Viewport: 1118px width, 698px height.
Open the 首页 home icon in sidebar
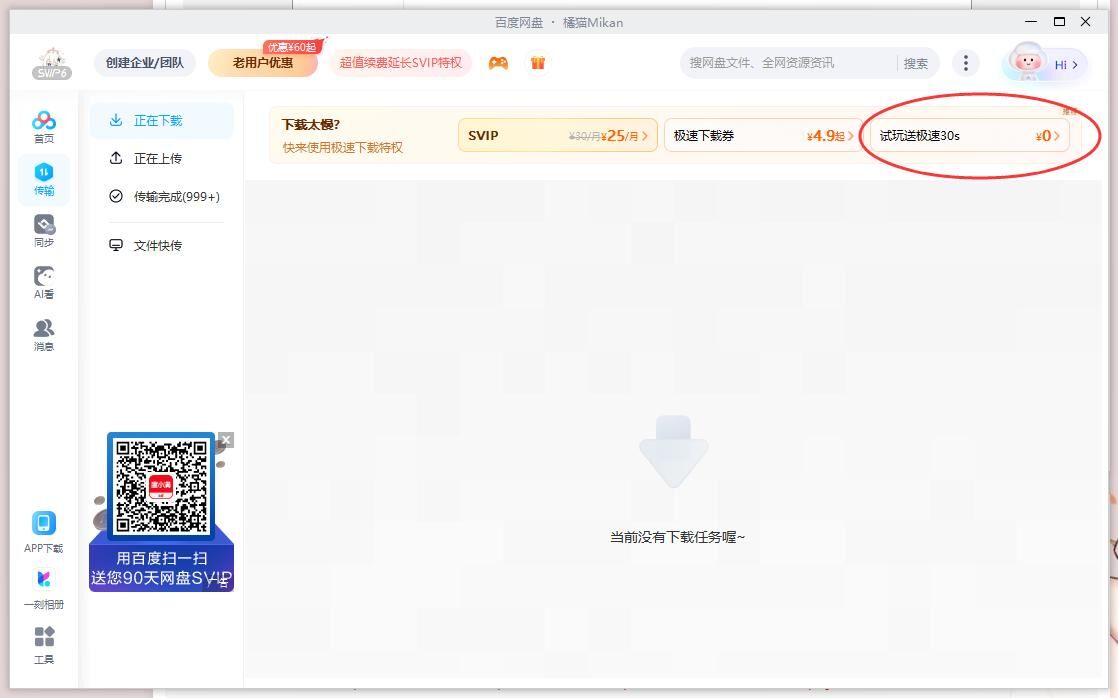(x=44, y=127)
